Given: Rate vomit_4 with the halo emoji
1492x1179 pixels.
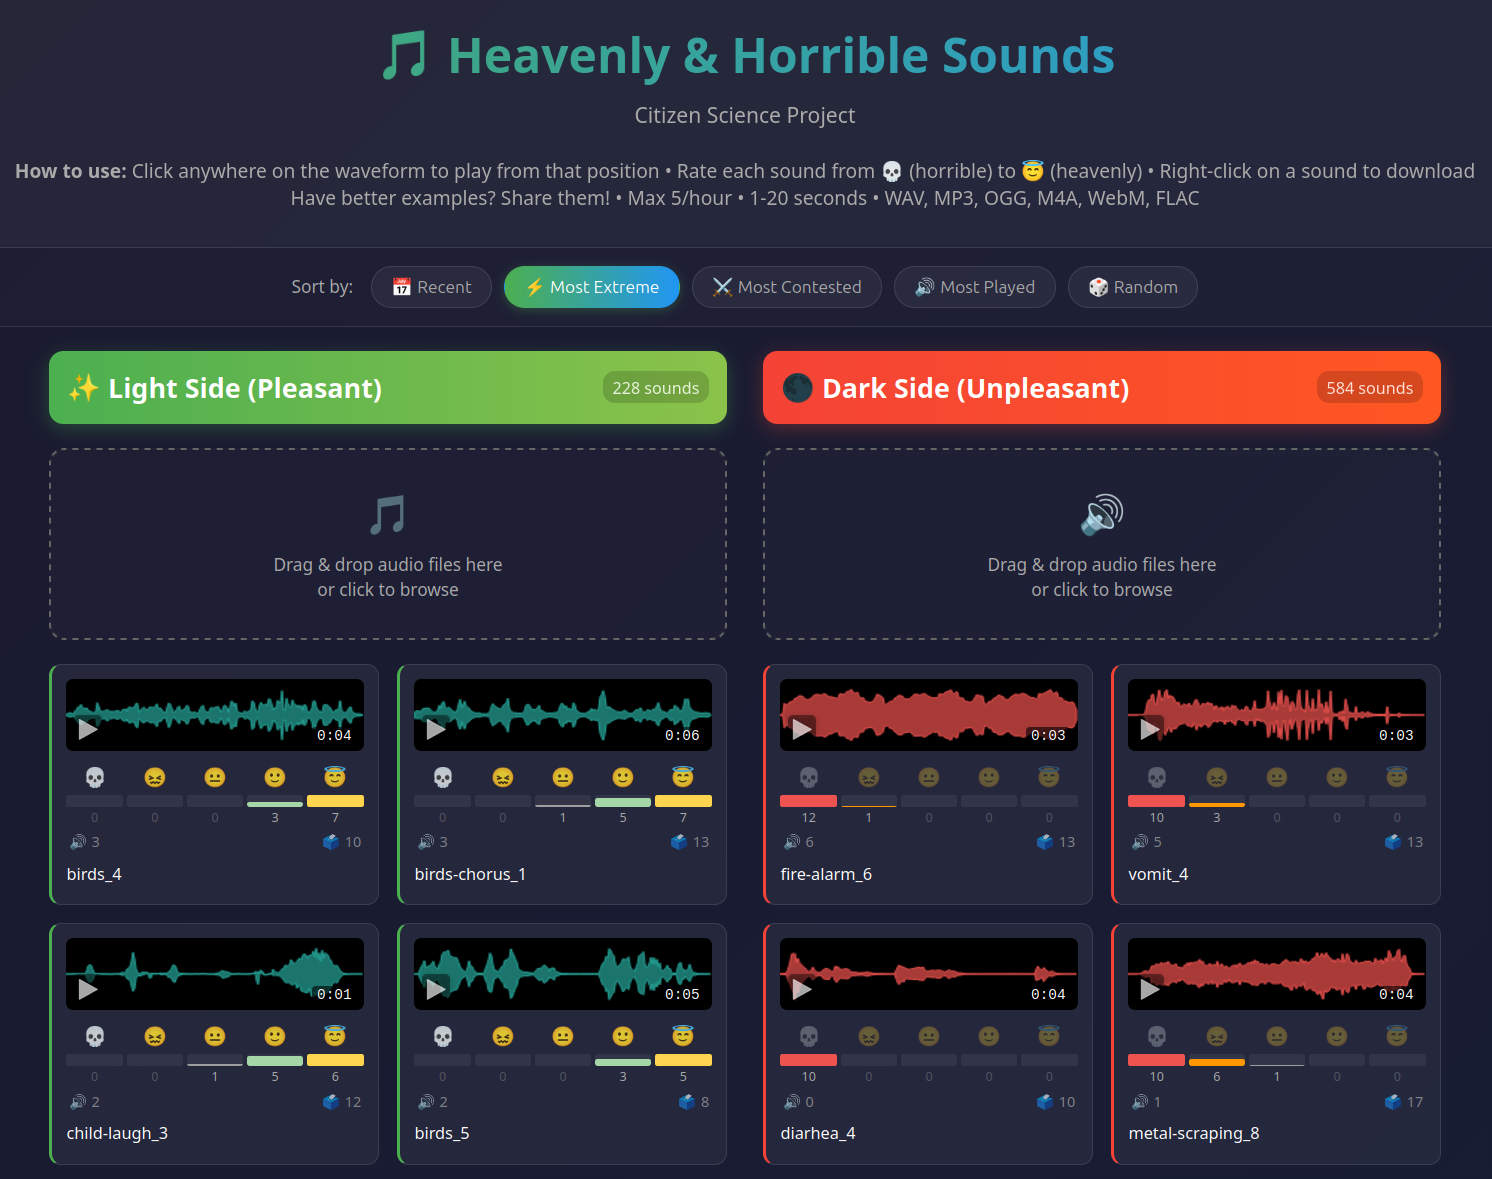Looking at the screenshot, I should (1397, 777).
